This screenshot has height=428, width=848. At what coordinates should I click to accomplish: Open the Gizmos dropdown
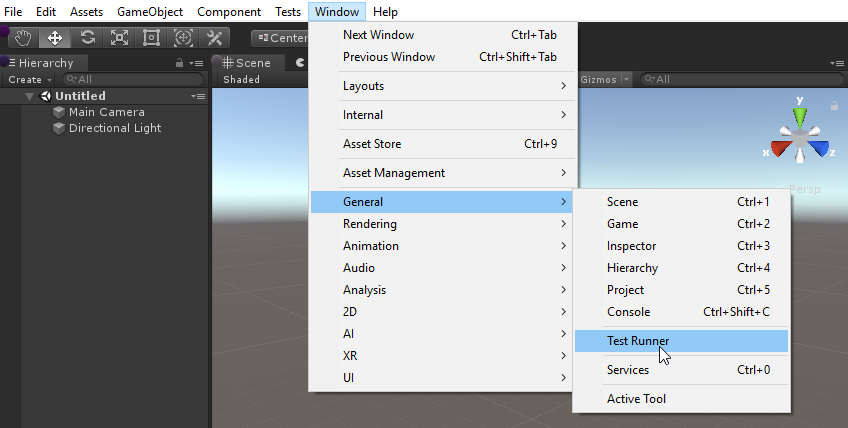[606, 79]
